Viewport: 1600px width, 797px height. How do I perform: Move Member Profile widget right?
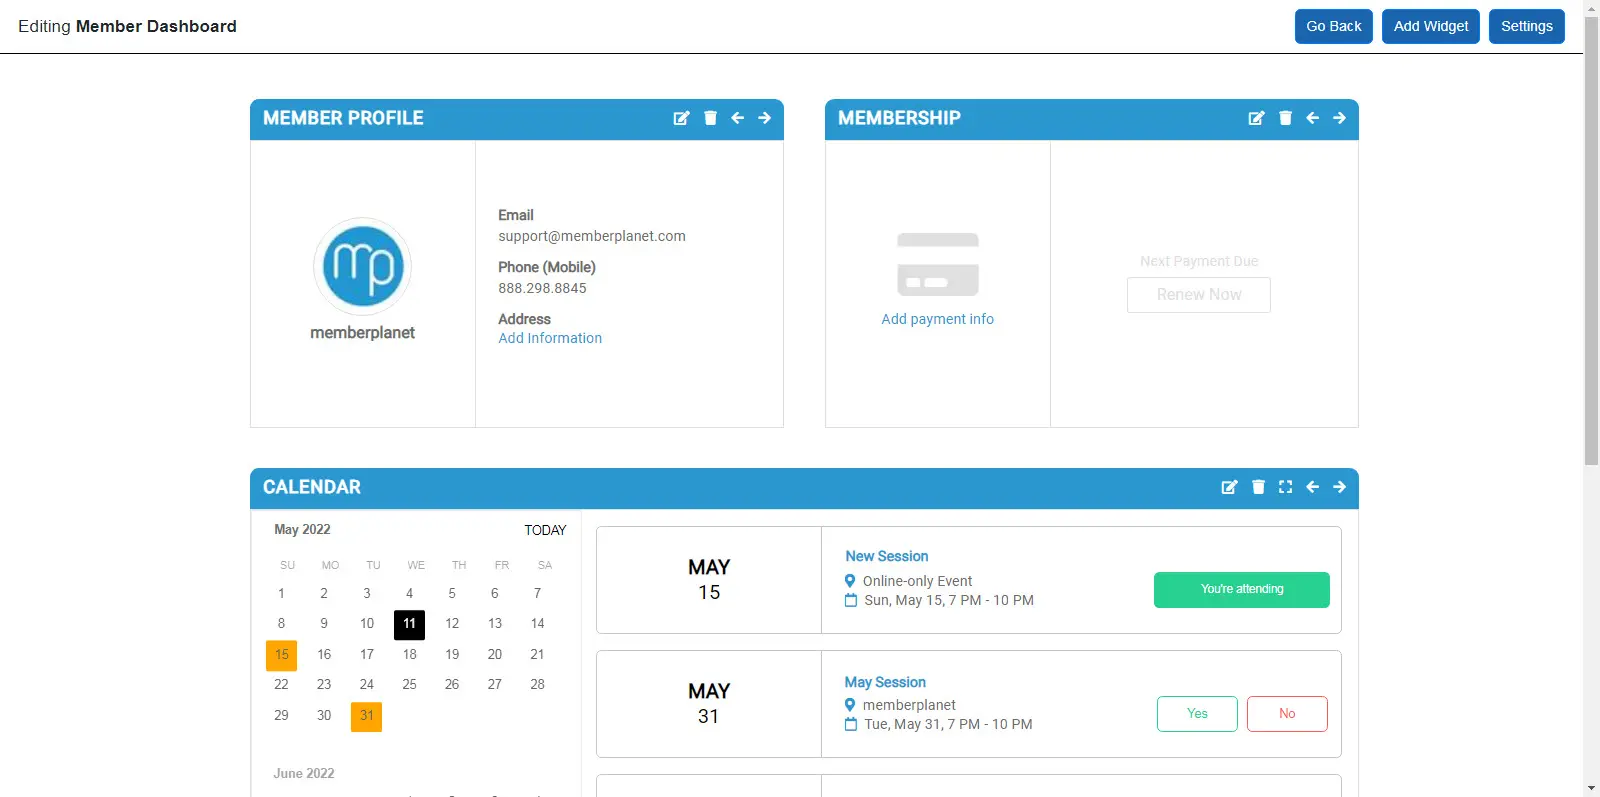[764, 118]
